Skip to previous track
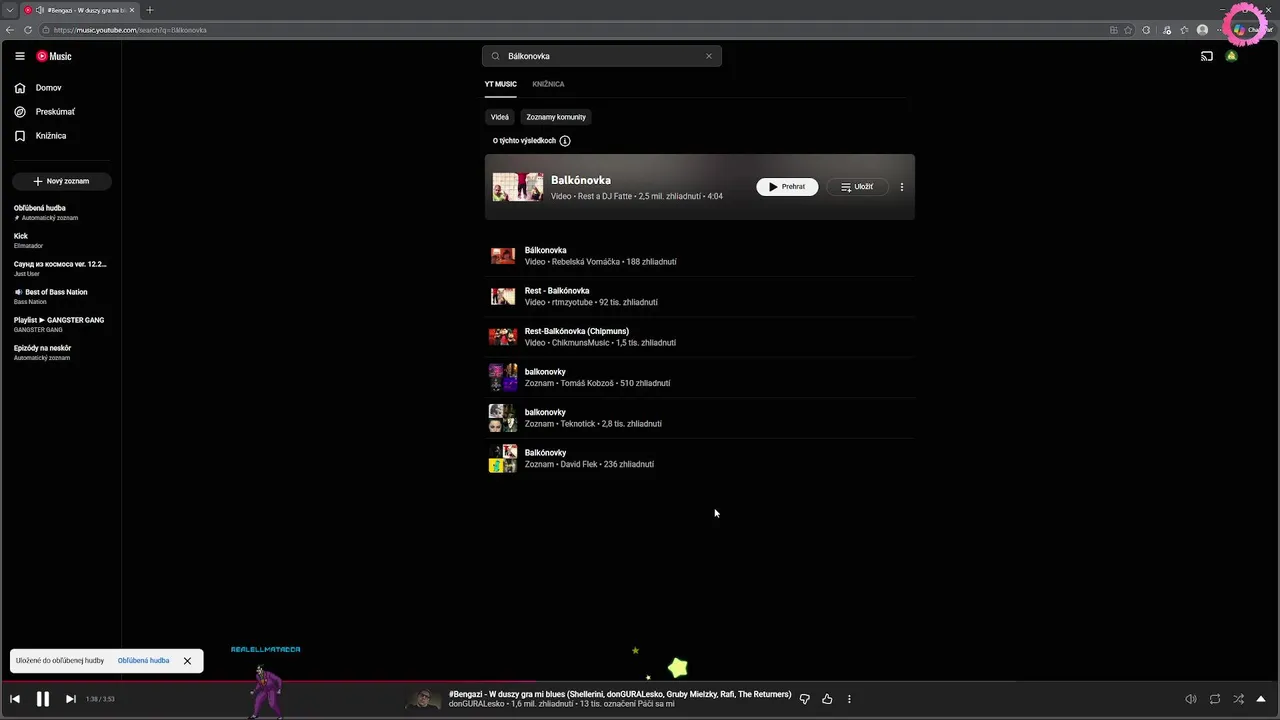Viewport: 1280px width, 720px height. pos(15,699)
